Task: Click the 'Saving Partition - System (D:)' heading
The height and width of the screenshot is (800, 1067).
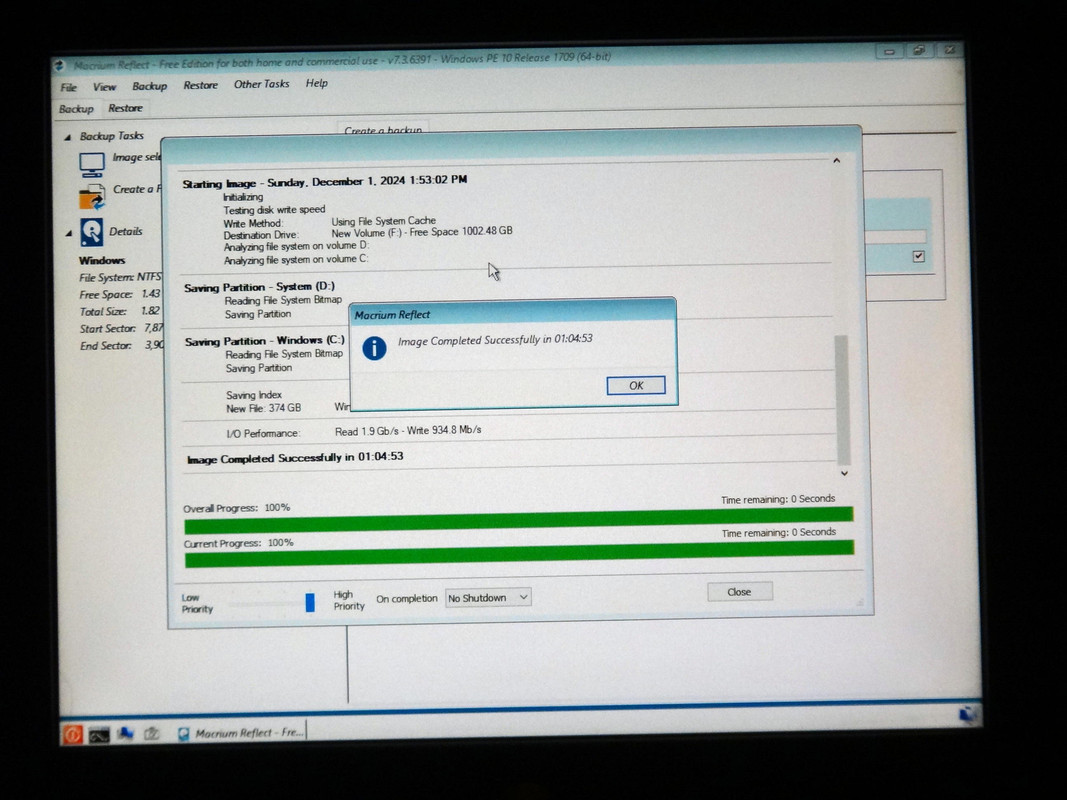Action: click(259, 287)
